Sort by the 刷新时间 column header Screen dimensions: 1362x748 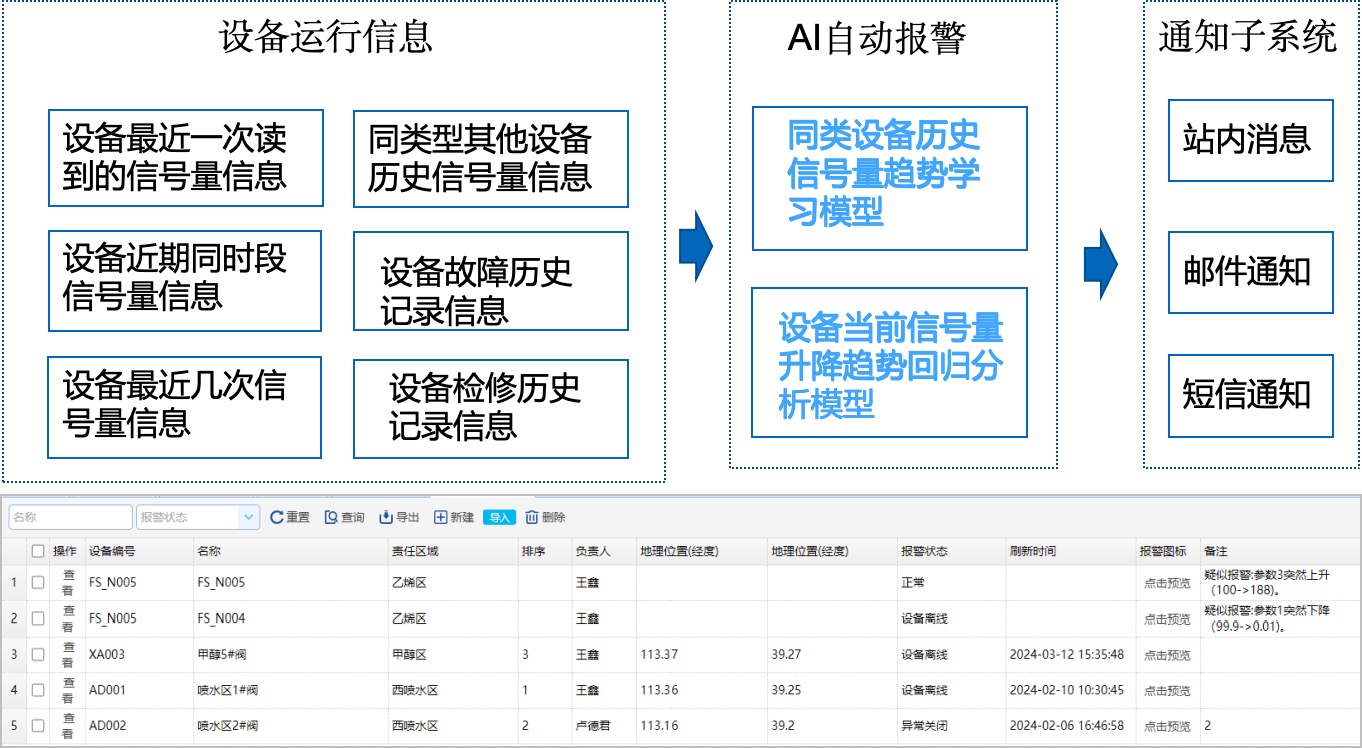(x=1032, y=551)
